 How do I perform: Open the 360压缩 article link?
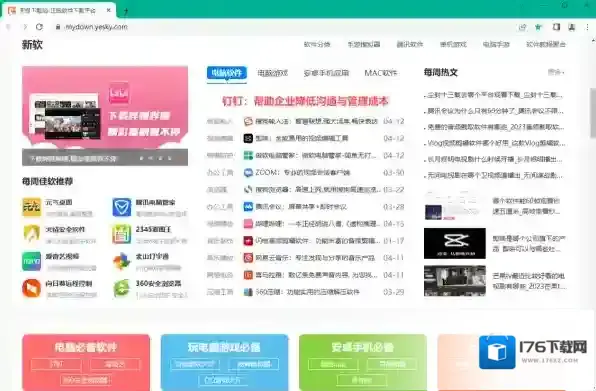coord(308,292)
